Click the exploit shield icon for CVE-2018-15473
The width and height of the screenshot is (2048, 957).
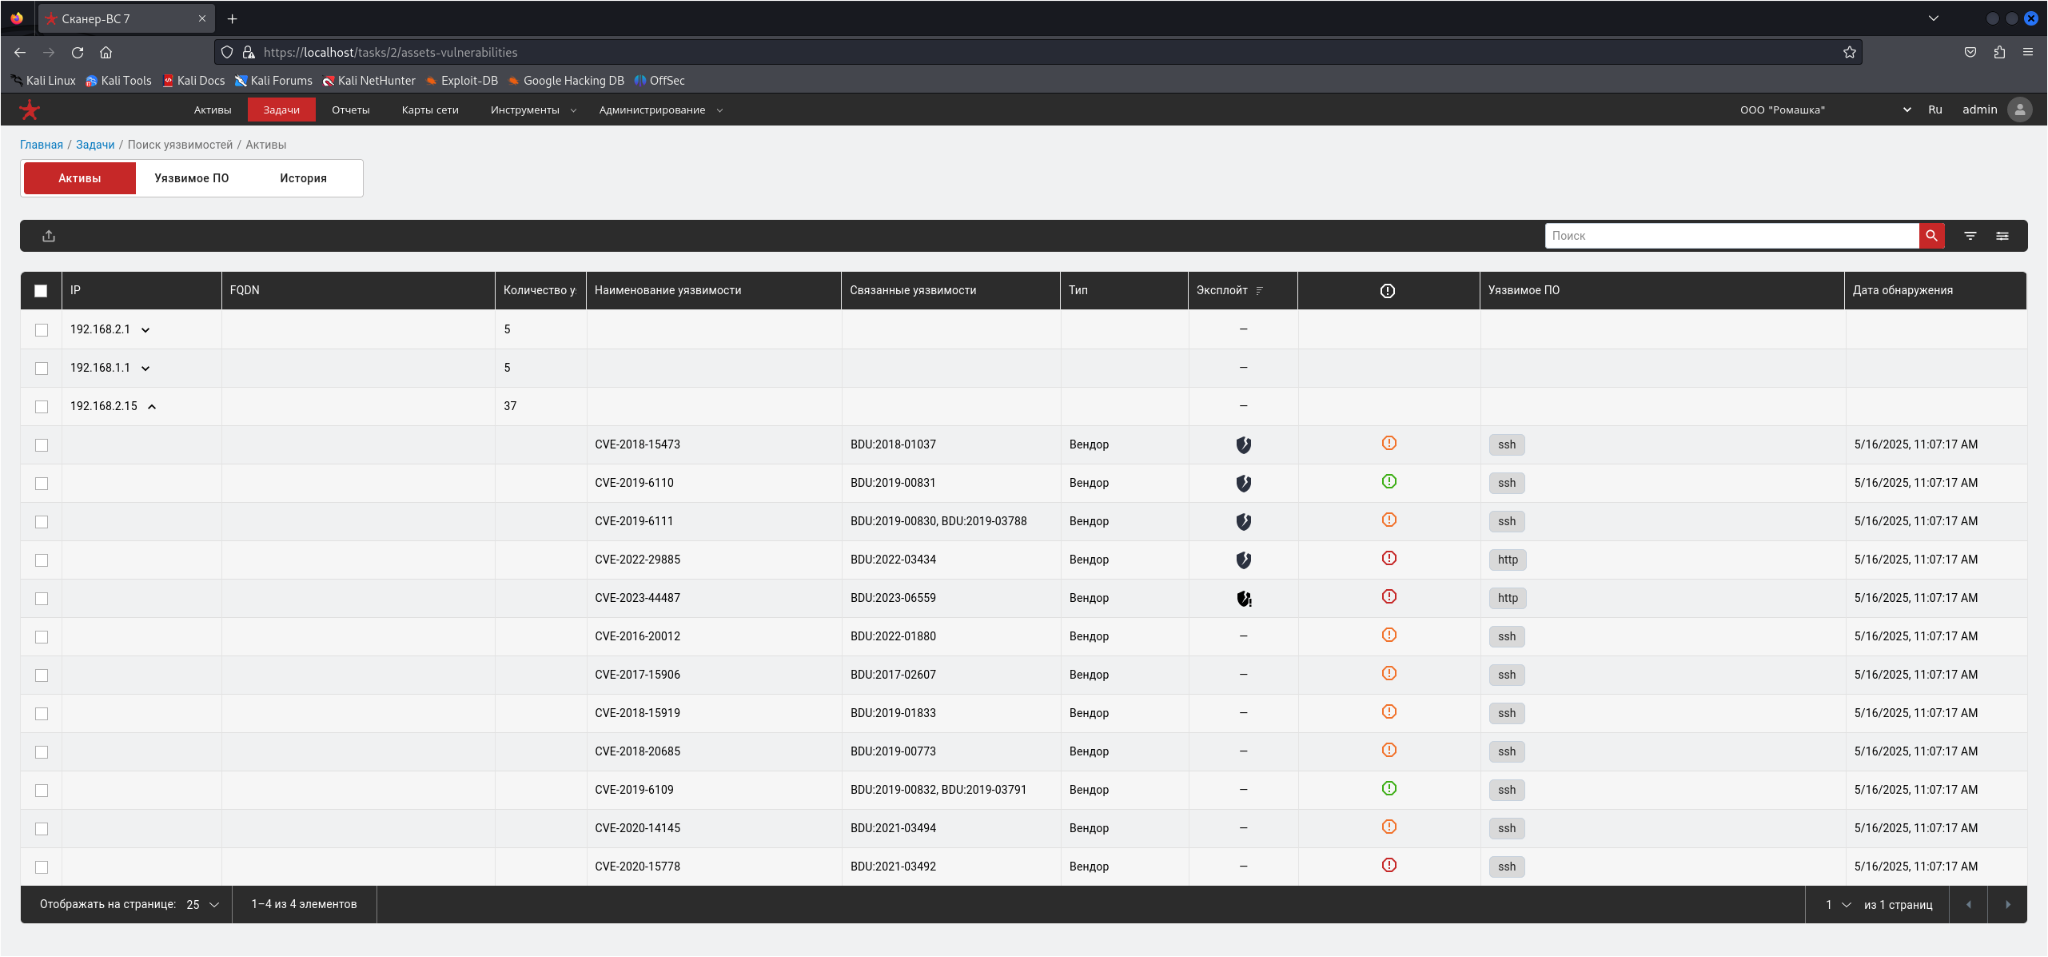(x=1243, y=445)
